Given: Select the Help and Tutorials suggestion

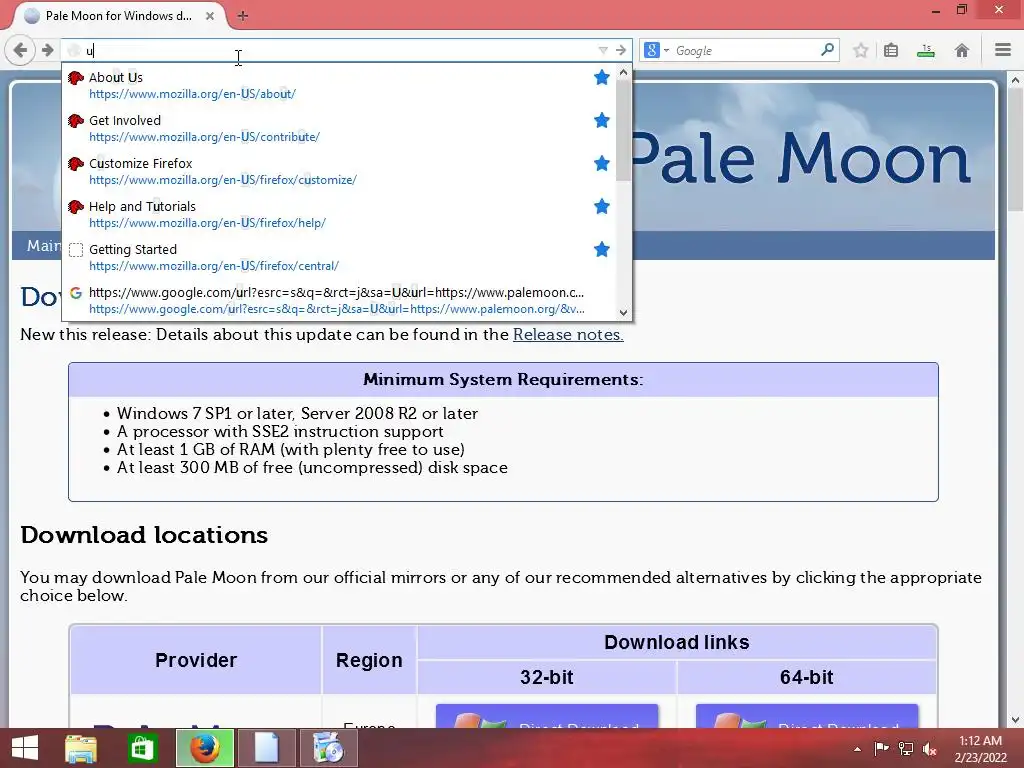Looking at the screenshot, I should coord(338,215).
